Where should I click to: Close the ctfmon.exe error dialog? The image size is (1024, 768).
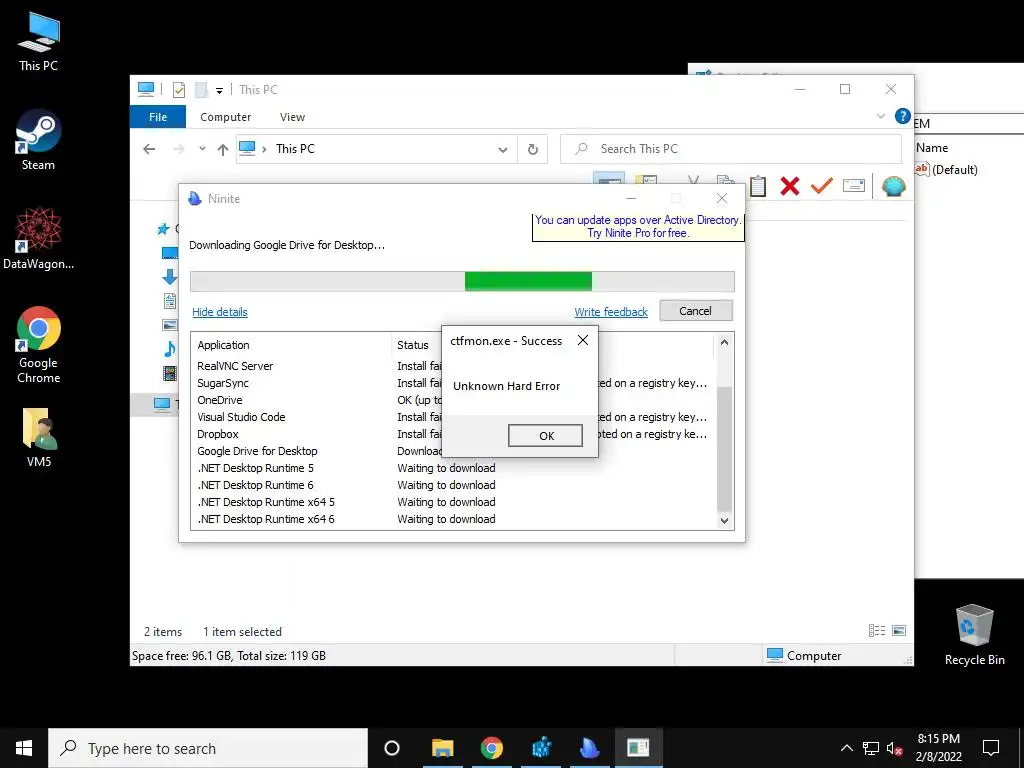pos(583,340)
